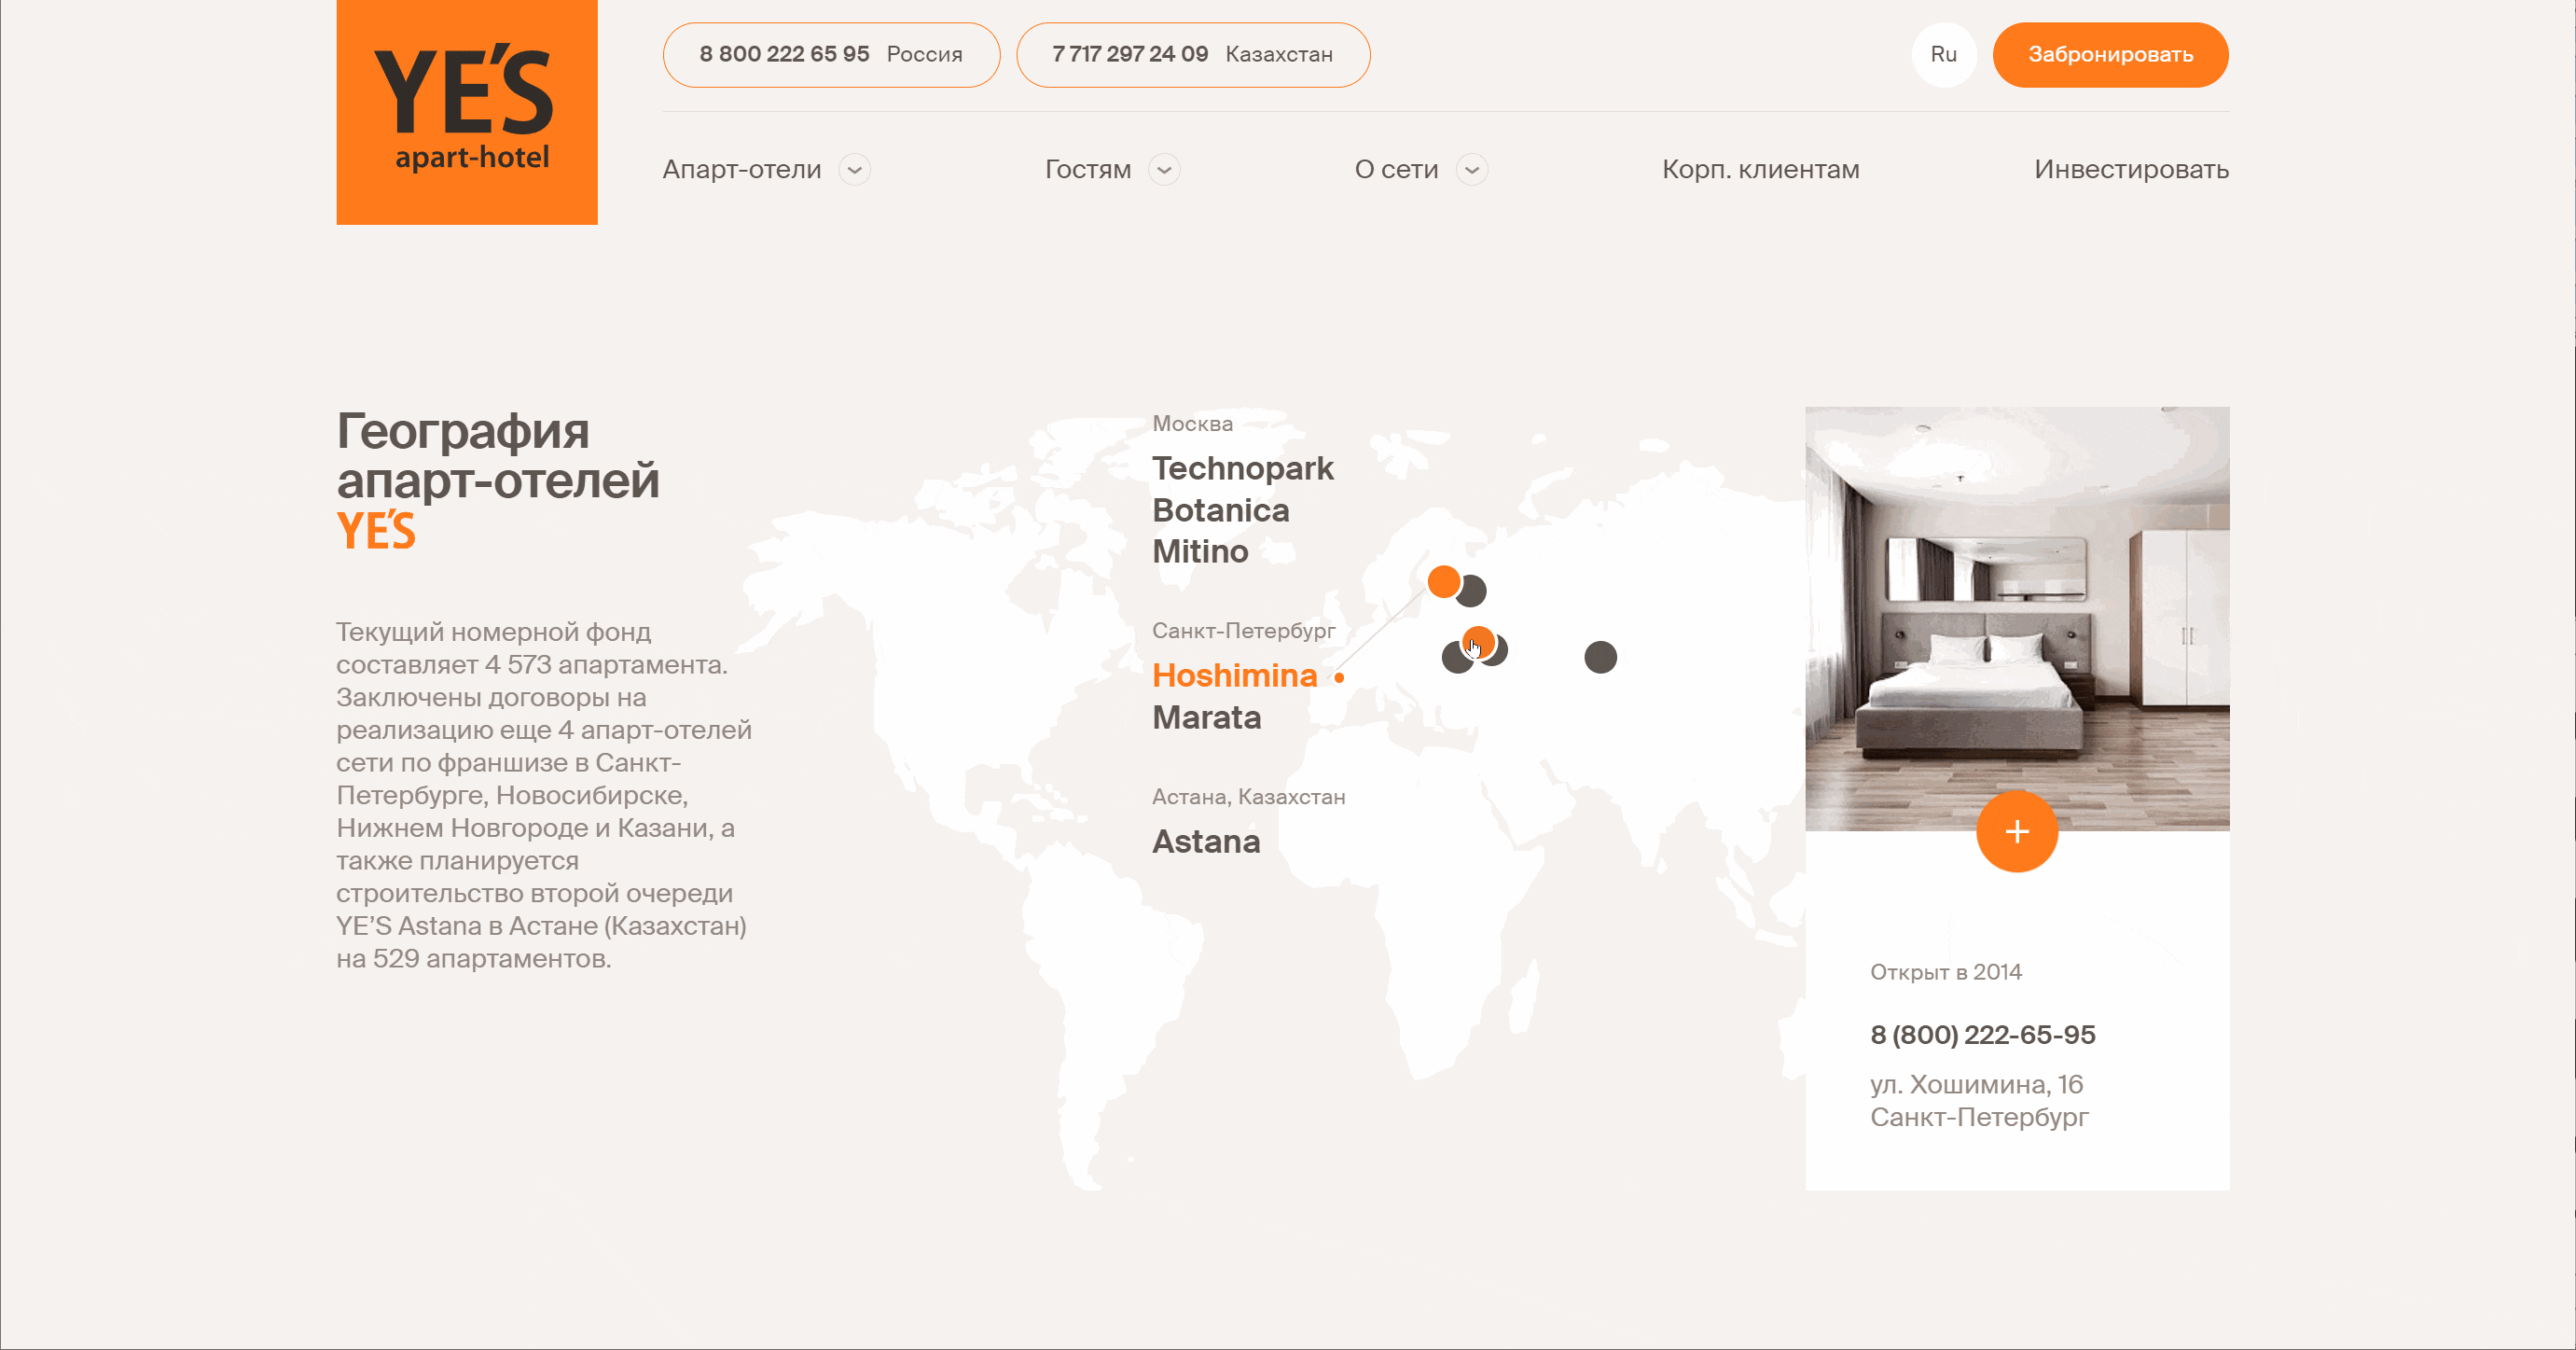
Task: Click the Открыт в 2014 label
Action: pos(1946,972)
